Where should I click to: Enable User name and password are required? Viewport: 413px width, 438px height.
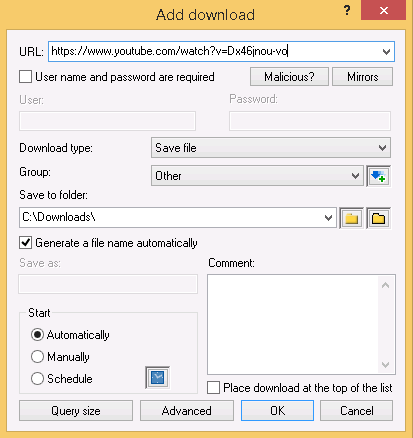[x=26, y=77]
